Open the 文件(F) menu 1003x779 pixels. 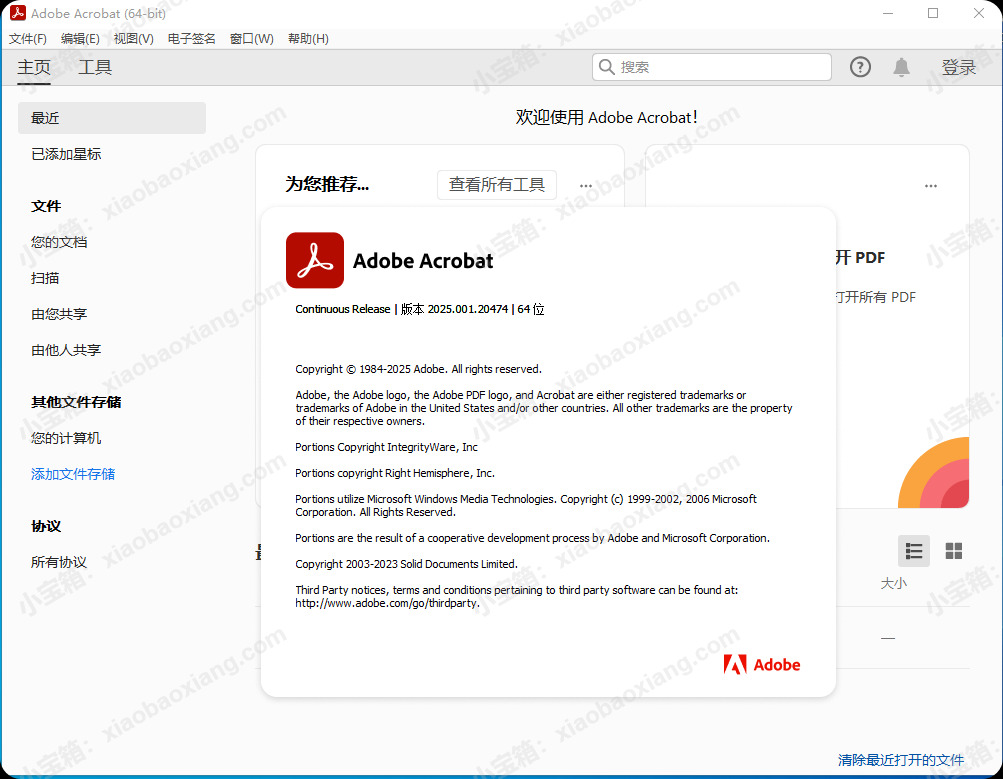pyautogui.click(x=28, y=39)
